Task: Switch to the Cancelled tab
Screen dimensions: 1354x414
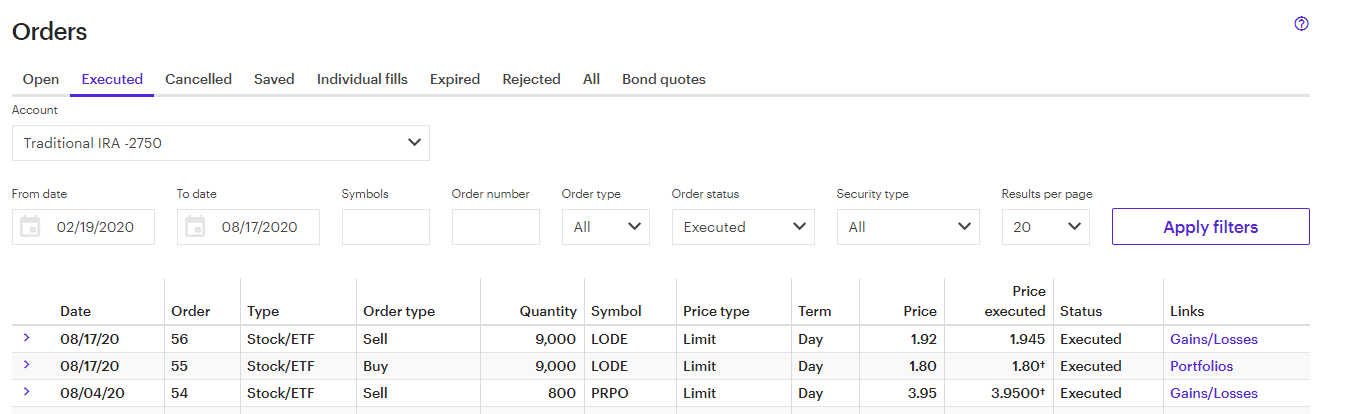Action: (198, 79)
